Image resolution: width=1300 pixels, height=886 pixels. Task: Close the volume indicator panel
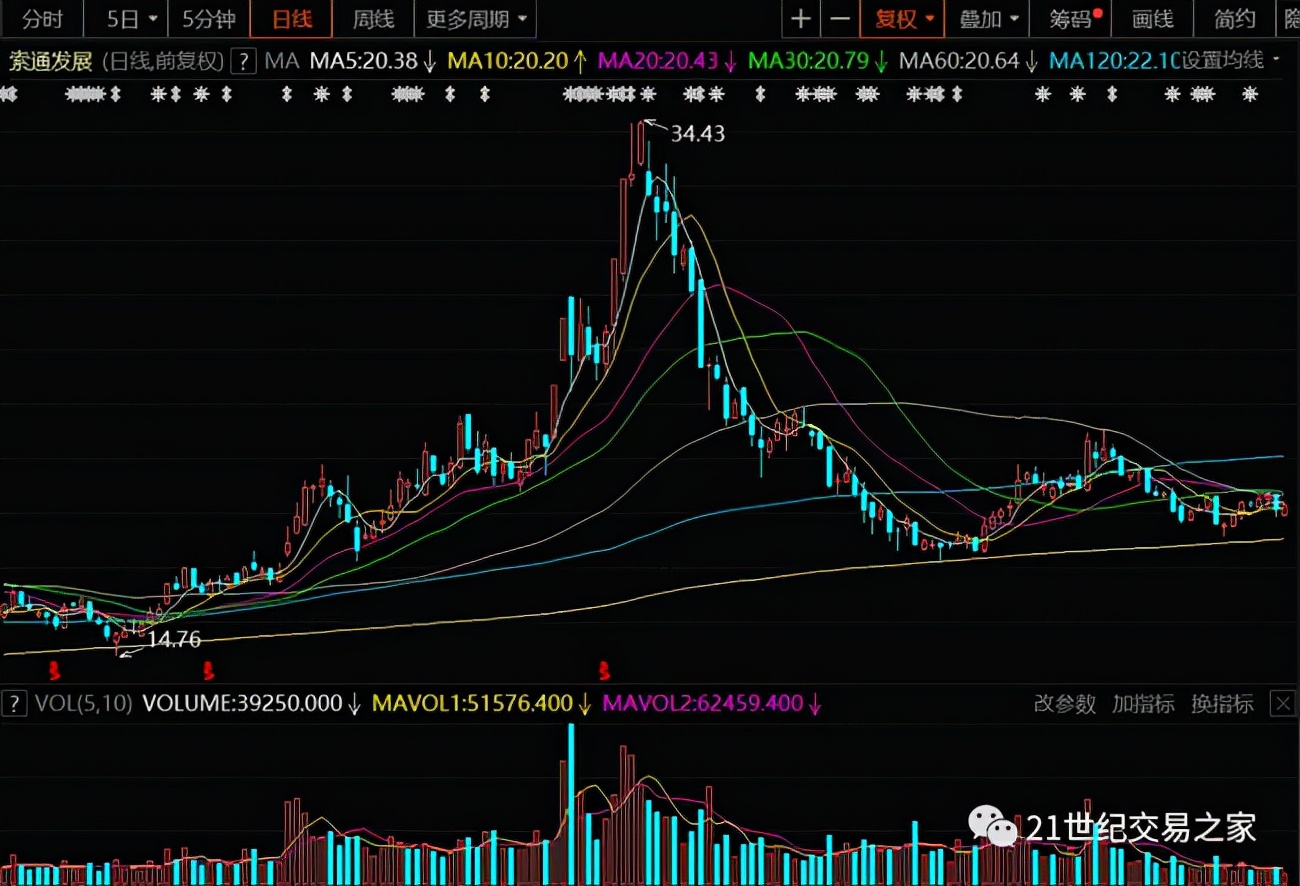(1282, 704)
